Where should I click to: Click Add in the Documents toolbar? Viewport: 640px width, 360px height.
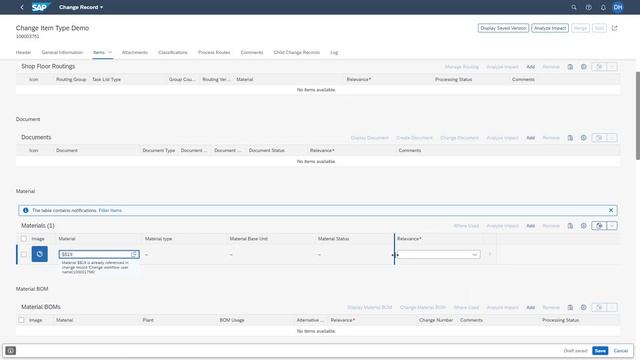tap(530, 138)
